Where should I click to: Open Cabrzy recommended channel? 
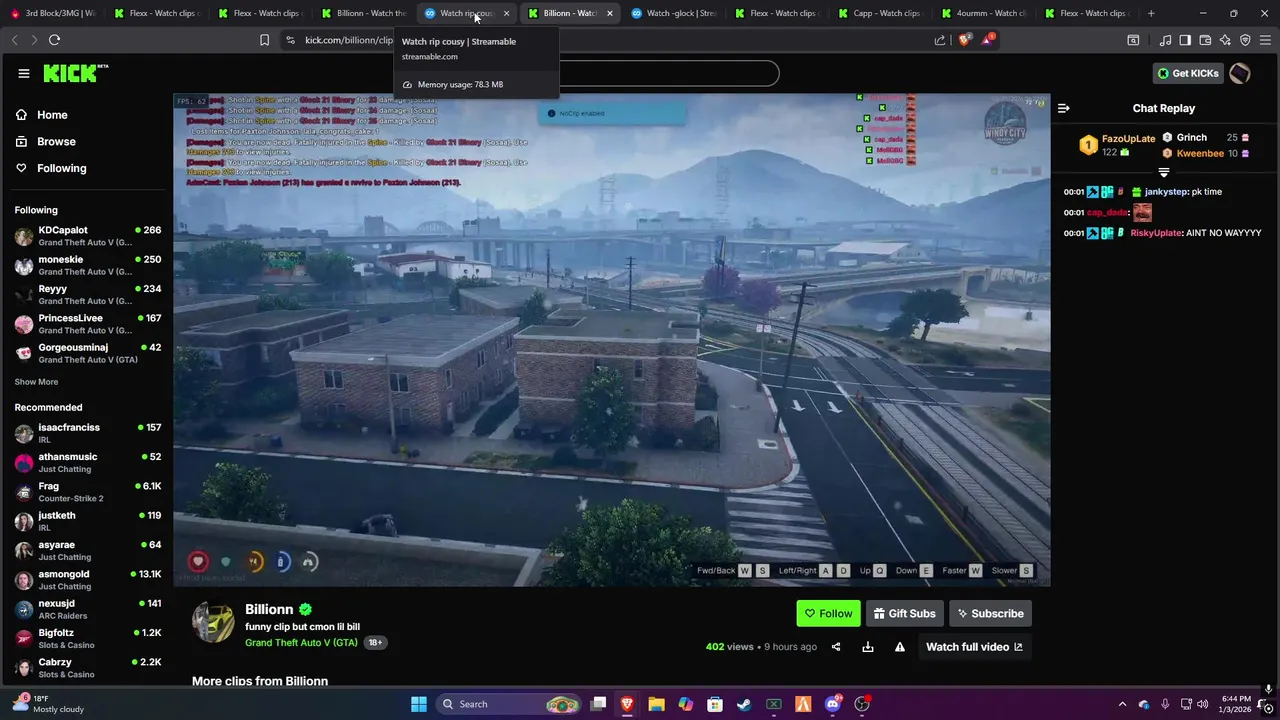pos(87,668)
